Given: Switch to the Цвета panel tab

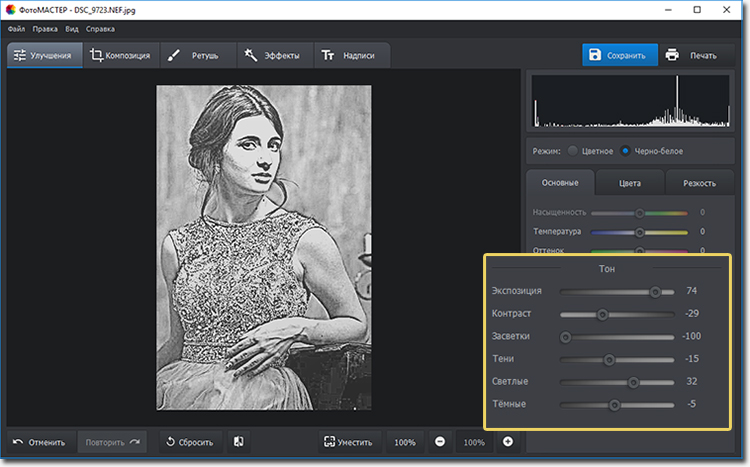Looking at the screenshot, I should [x=630, y=183].
